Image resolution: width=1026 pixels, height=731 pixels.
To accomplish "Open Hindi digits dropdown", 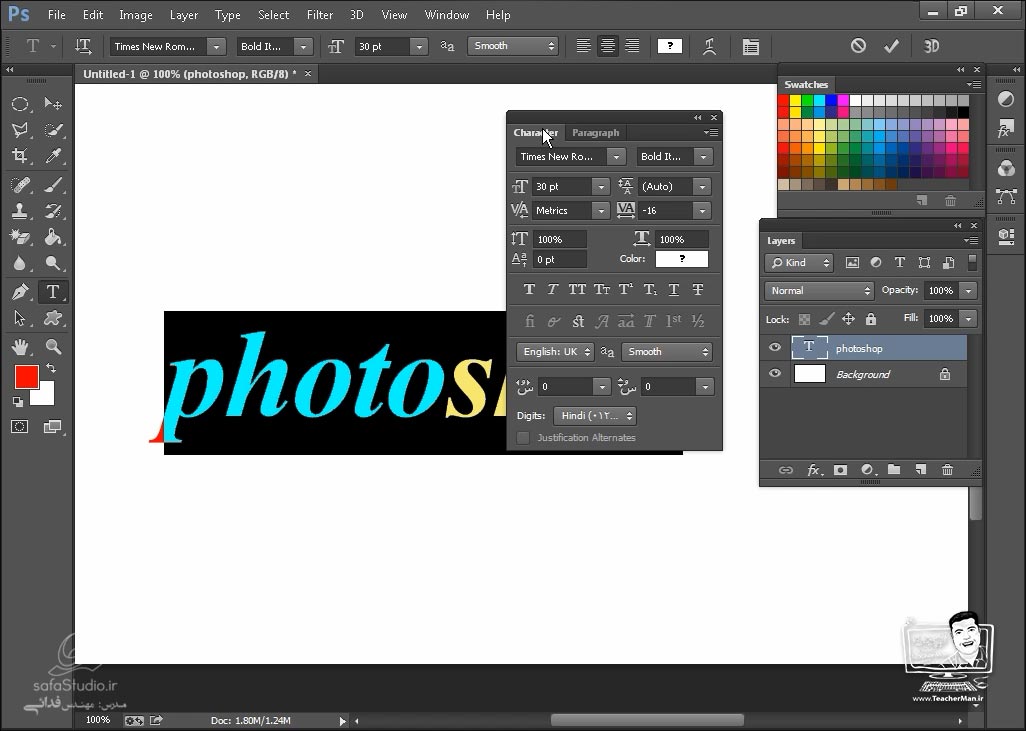I will click(x=595, y=416).
